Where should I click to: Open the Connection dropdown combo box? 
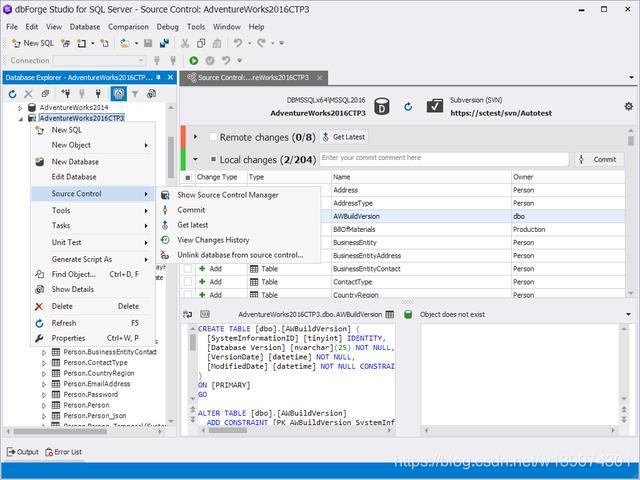[99, 60]
